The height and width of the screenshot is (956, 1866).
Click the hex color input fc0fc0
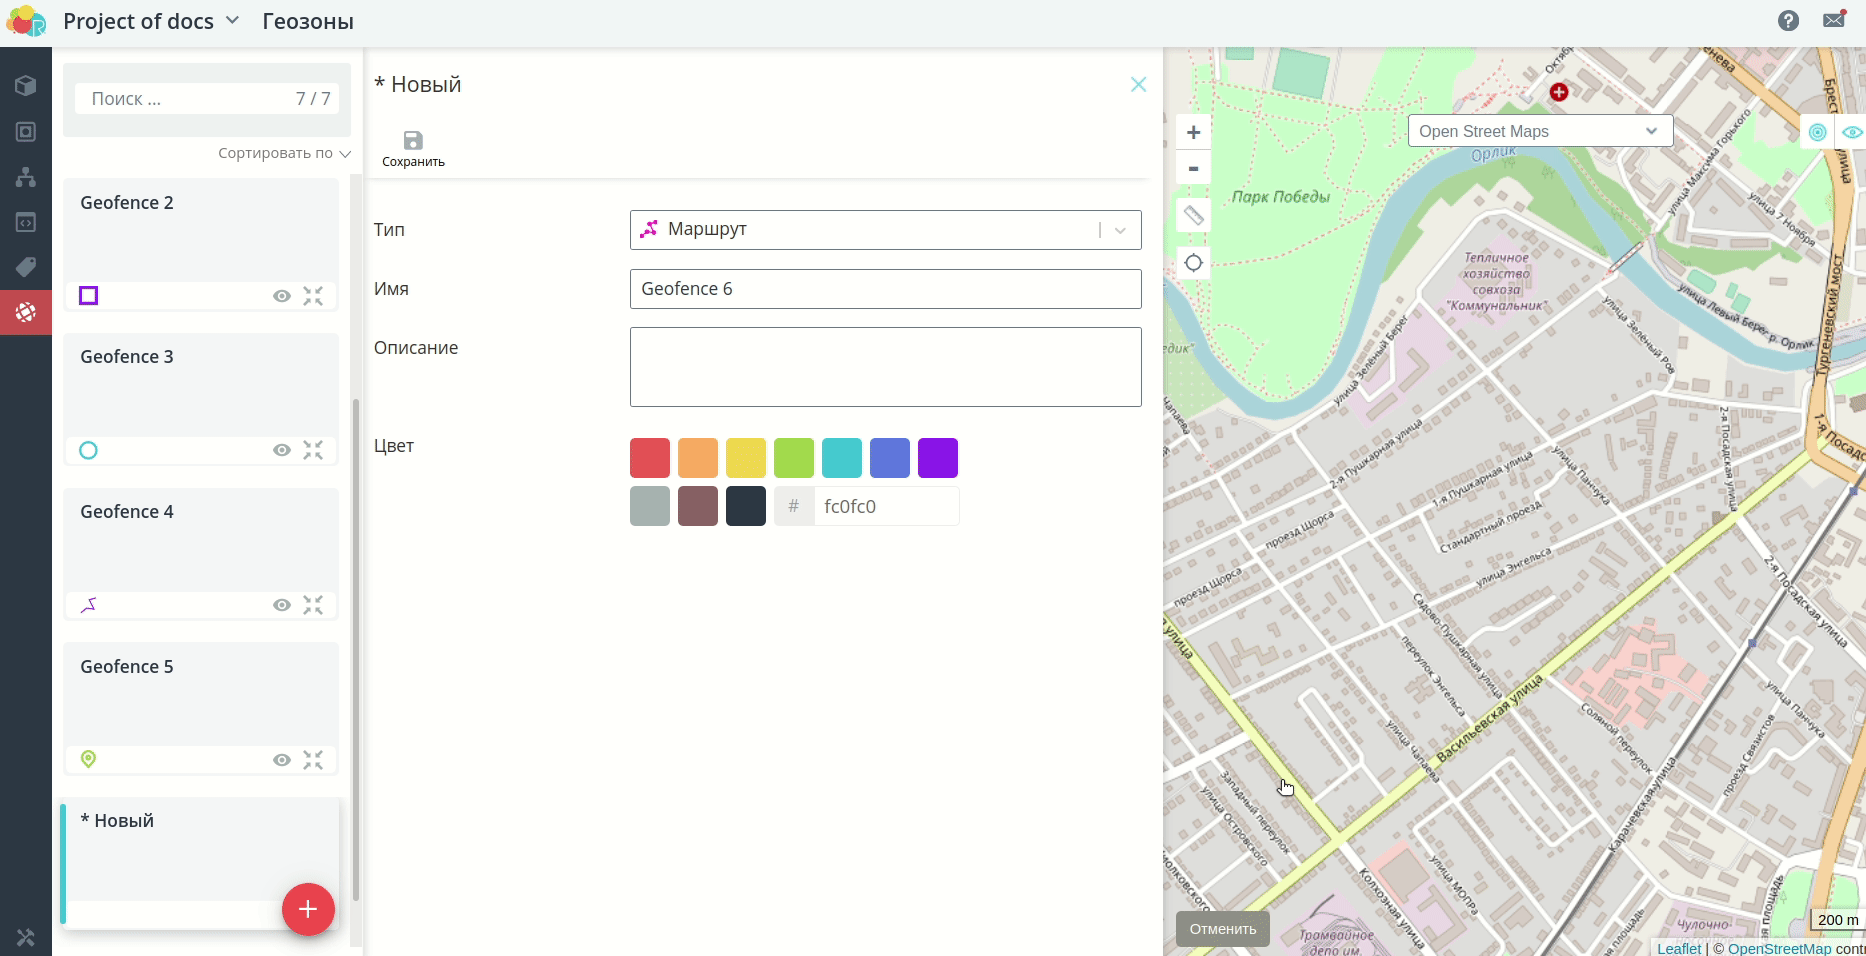886,506
